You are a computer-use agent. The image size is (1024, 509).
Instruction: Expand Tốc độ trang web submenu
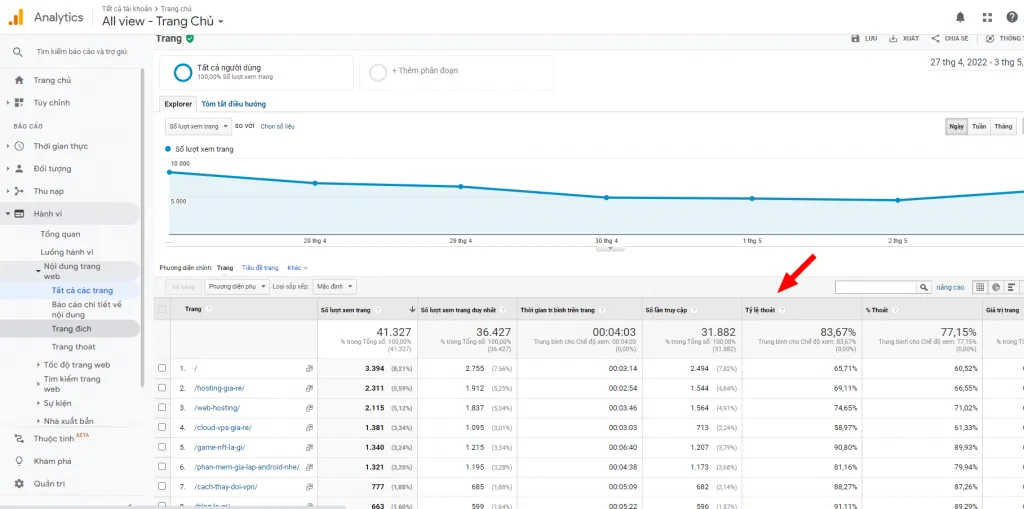click(x=39, y=365)
